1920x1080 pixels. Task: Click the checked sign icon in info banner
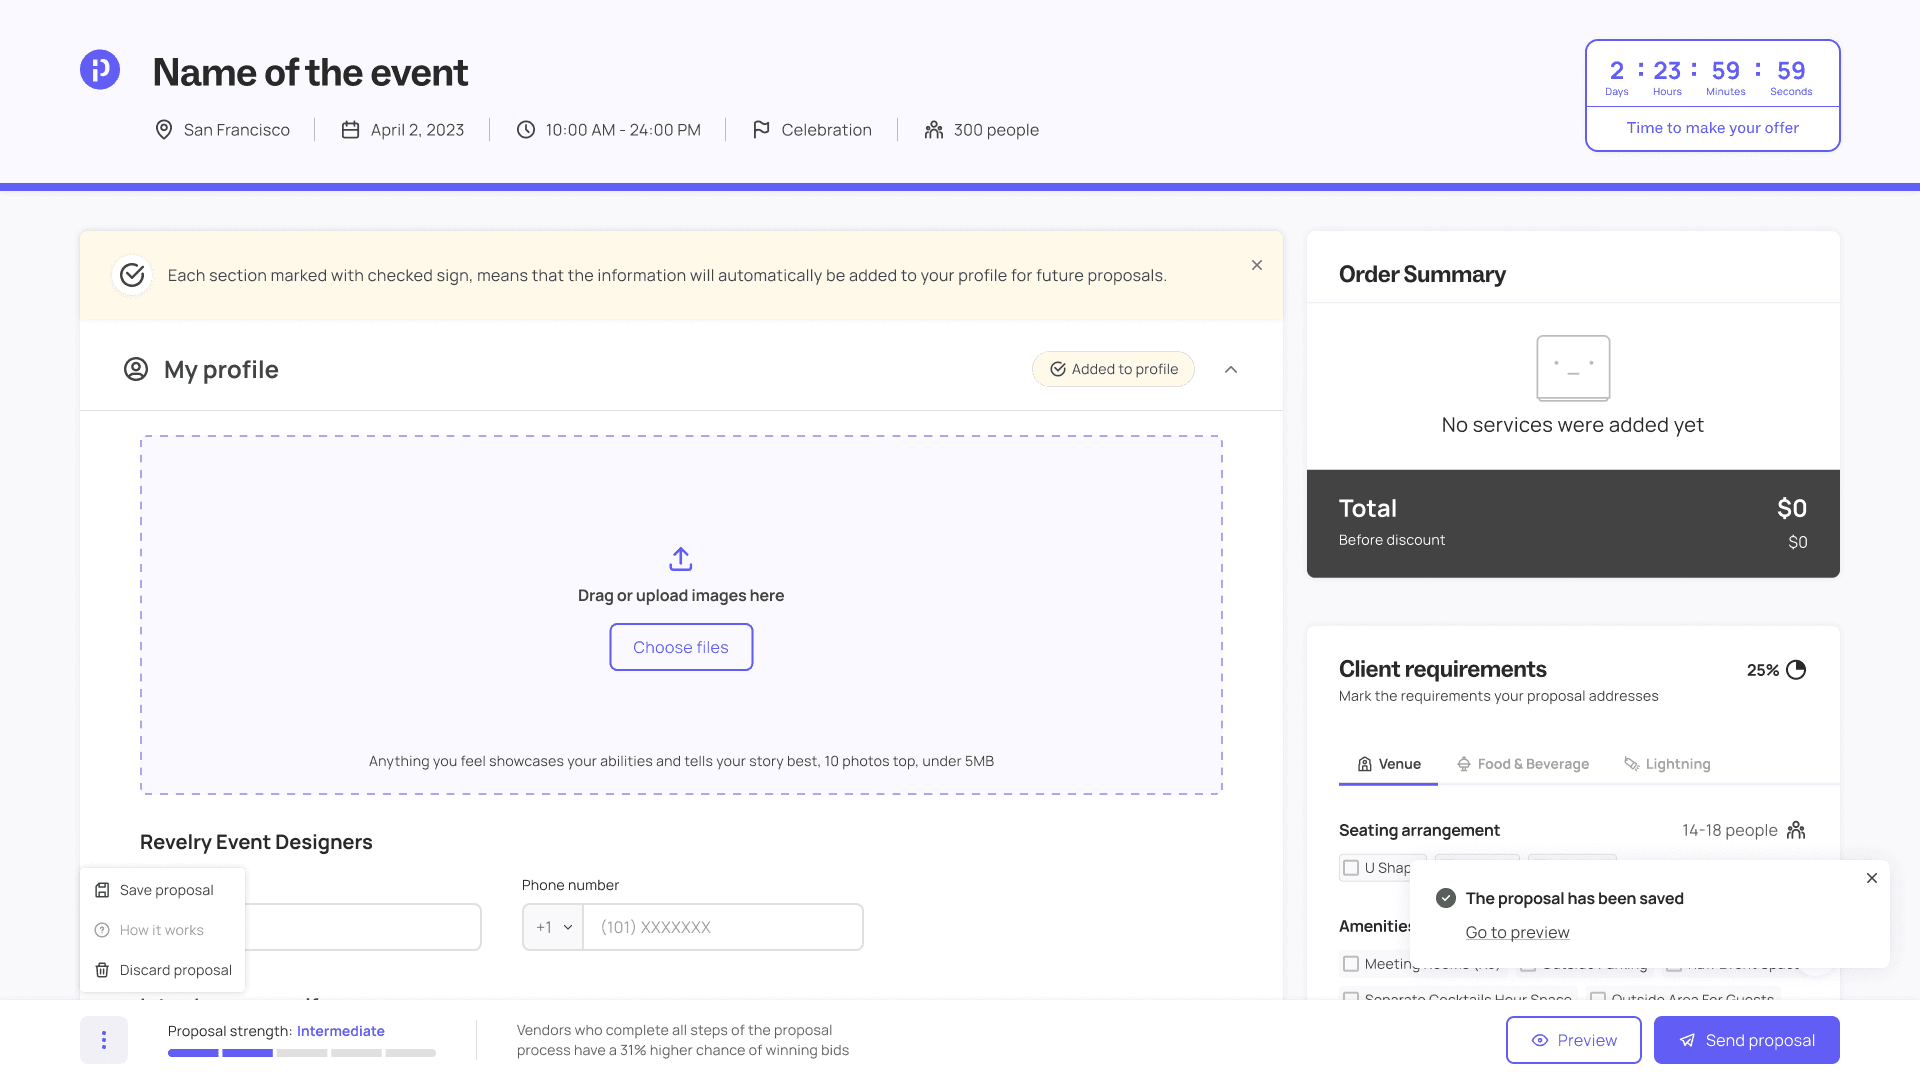(x=132, y=275)
